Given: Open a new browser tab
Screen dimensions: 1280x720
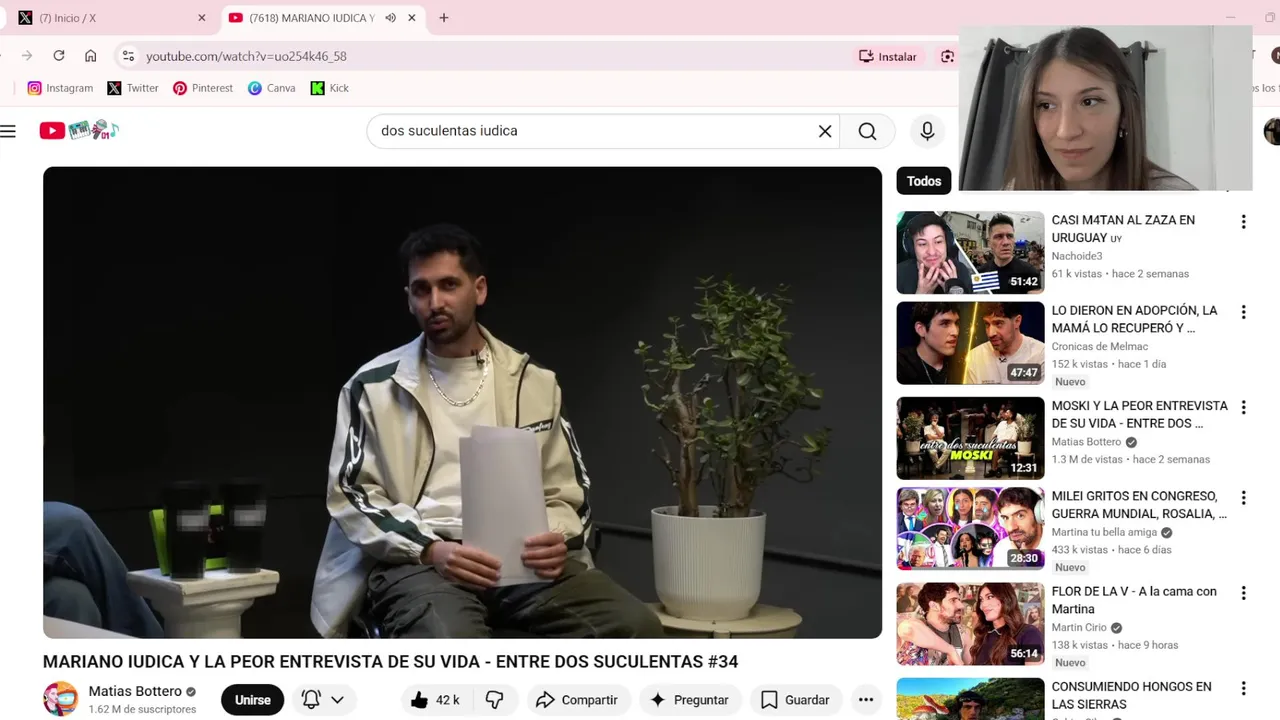Looking at the screenshot, I should pos(444,18).
